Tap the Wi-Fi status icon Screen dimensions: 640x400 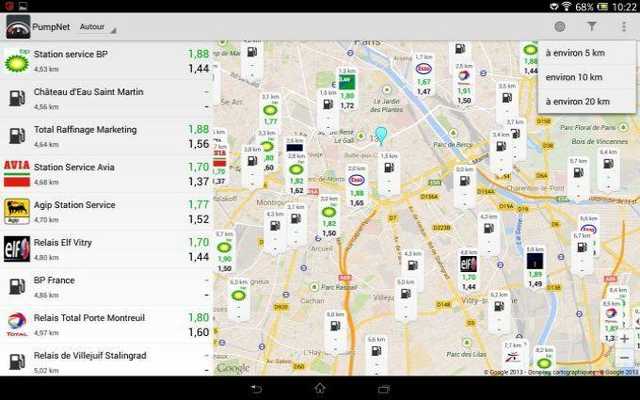(x=566, y=6)
